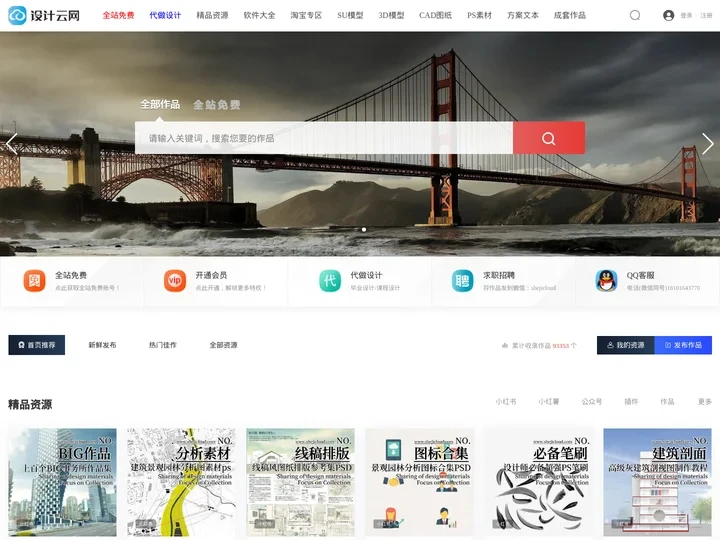Open the header search magnifier icon

point(635,16)
